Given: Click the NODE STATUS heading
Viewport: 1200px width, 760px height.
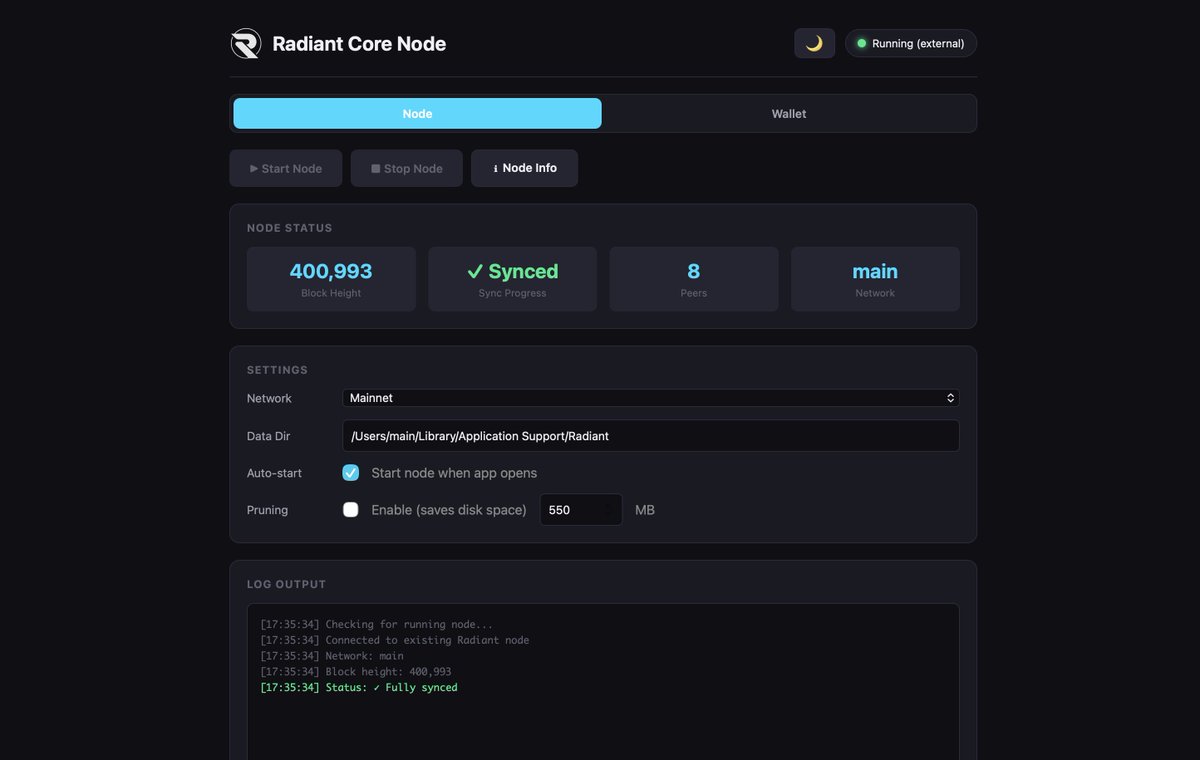Looking at the screenshot, I should click(x=290, y=228).
